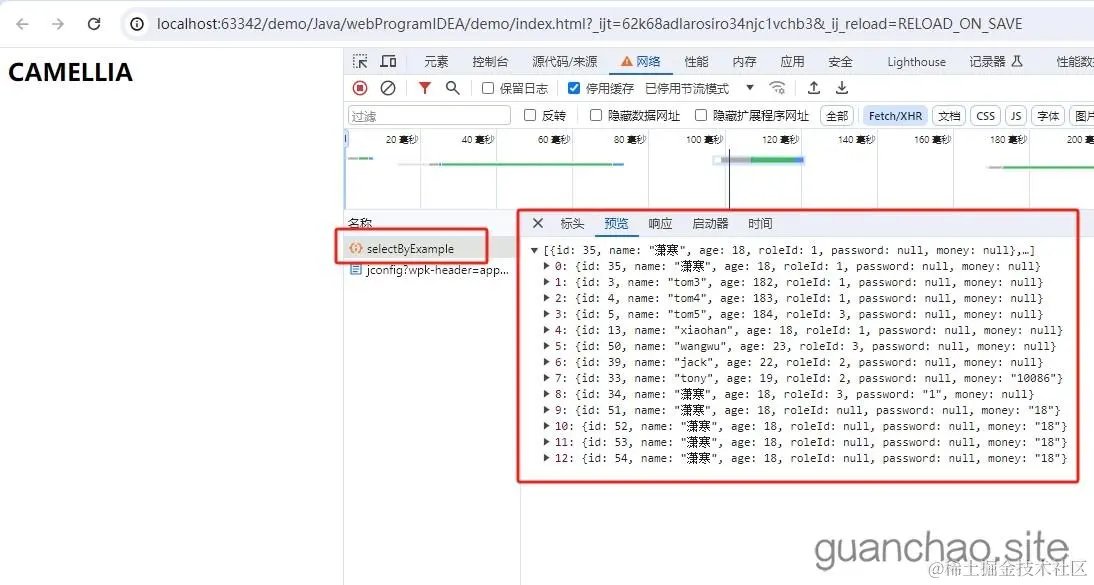Viewport: 1094px width, 585px height.
Task: Expand item 0 with id 35
Action: coord(546,266)
